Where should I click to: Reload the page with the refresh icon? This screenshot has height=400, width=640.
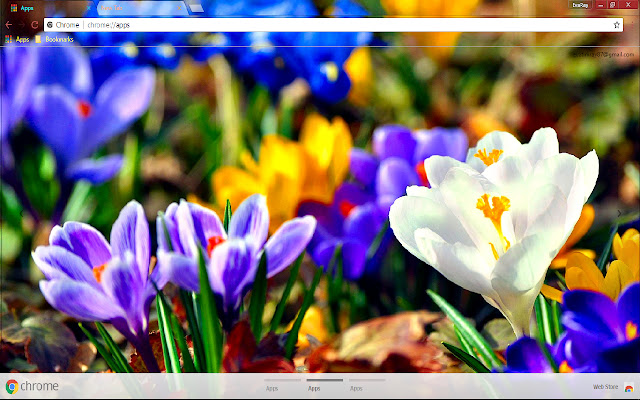click(35, 25)
